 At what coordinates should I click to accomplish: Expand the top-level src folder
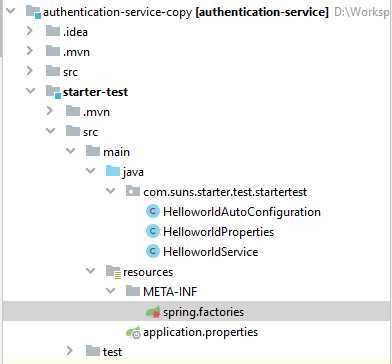pyautogui.click(x=30, y=71)
